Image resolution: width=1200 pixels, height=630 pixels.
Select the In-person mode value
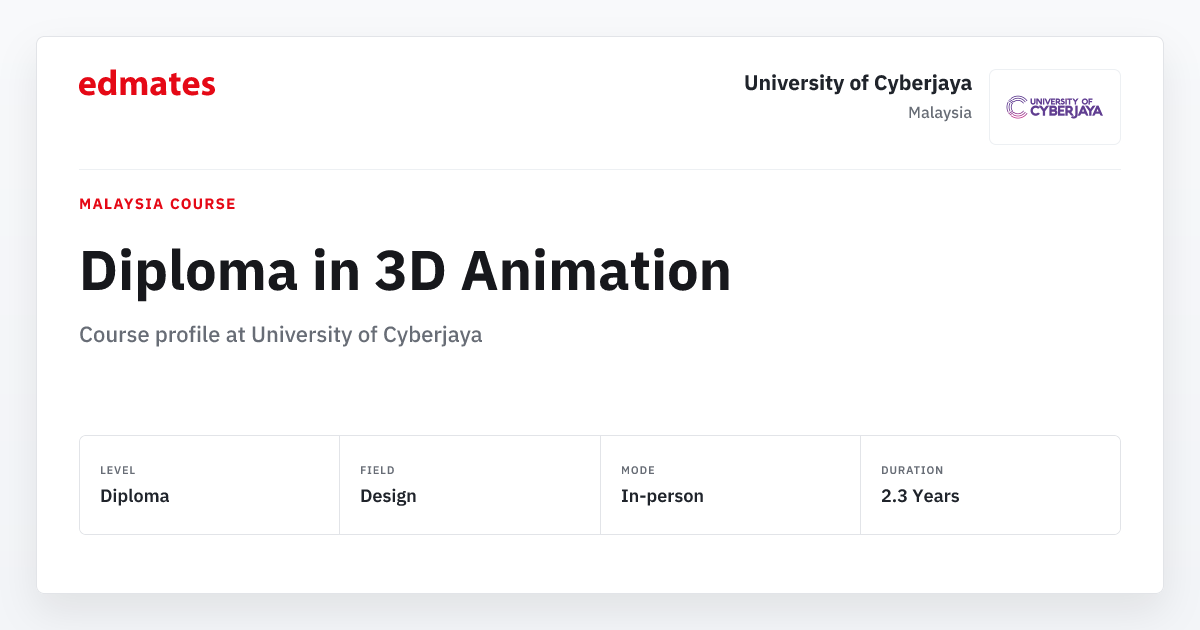point(662,496)
